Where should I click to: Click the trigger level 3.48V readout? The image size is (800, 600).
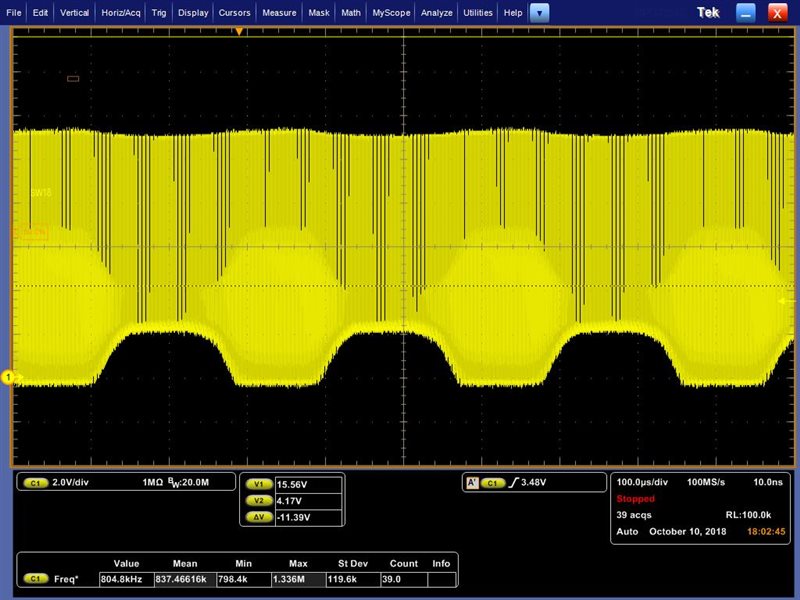tap(534, 483)
